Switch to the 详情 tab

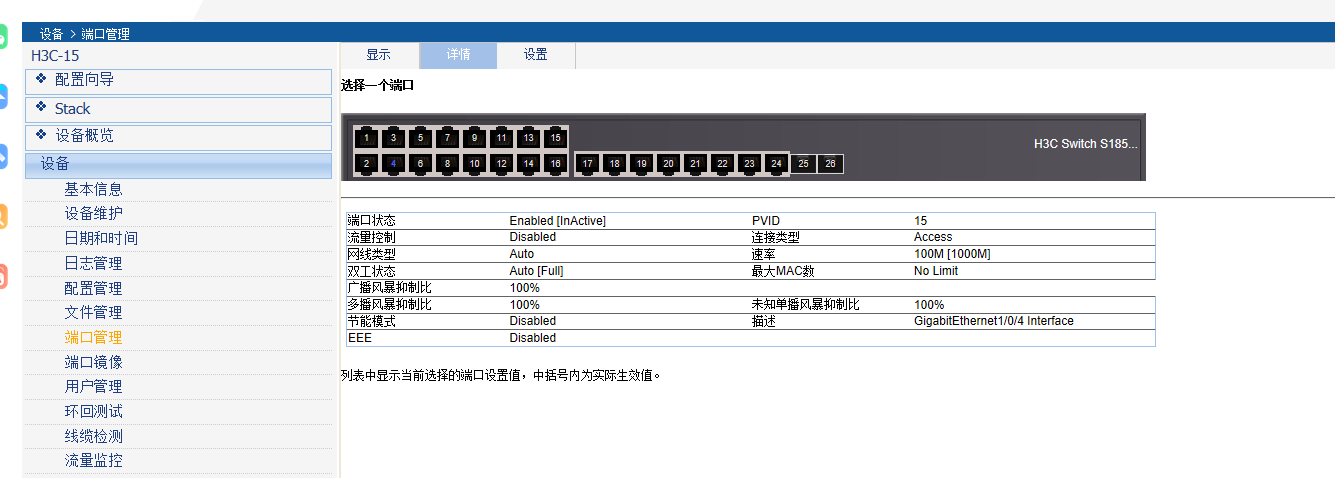pyautogui.click(x=458, y=55)
